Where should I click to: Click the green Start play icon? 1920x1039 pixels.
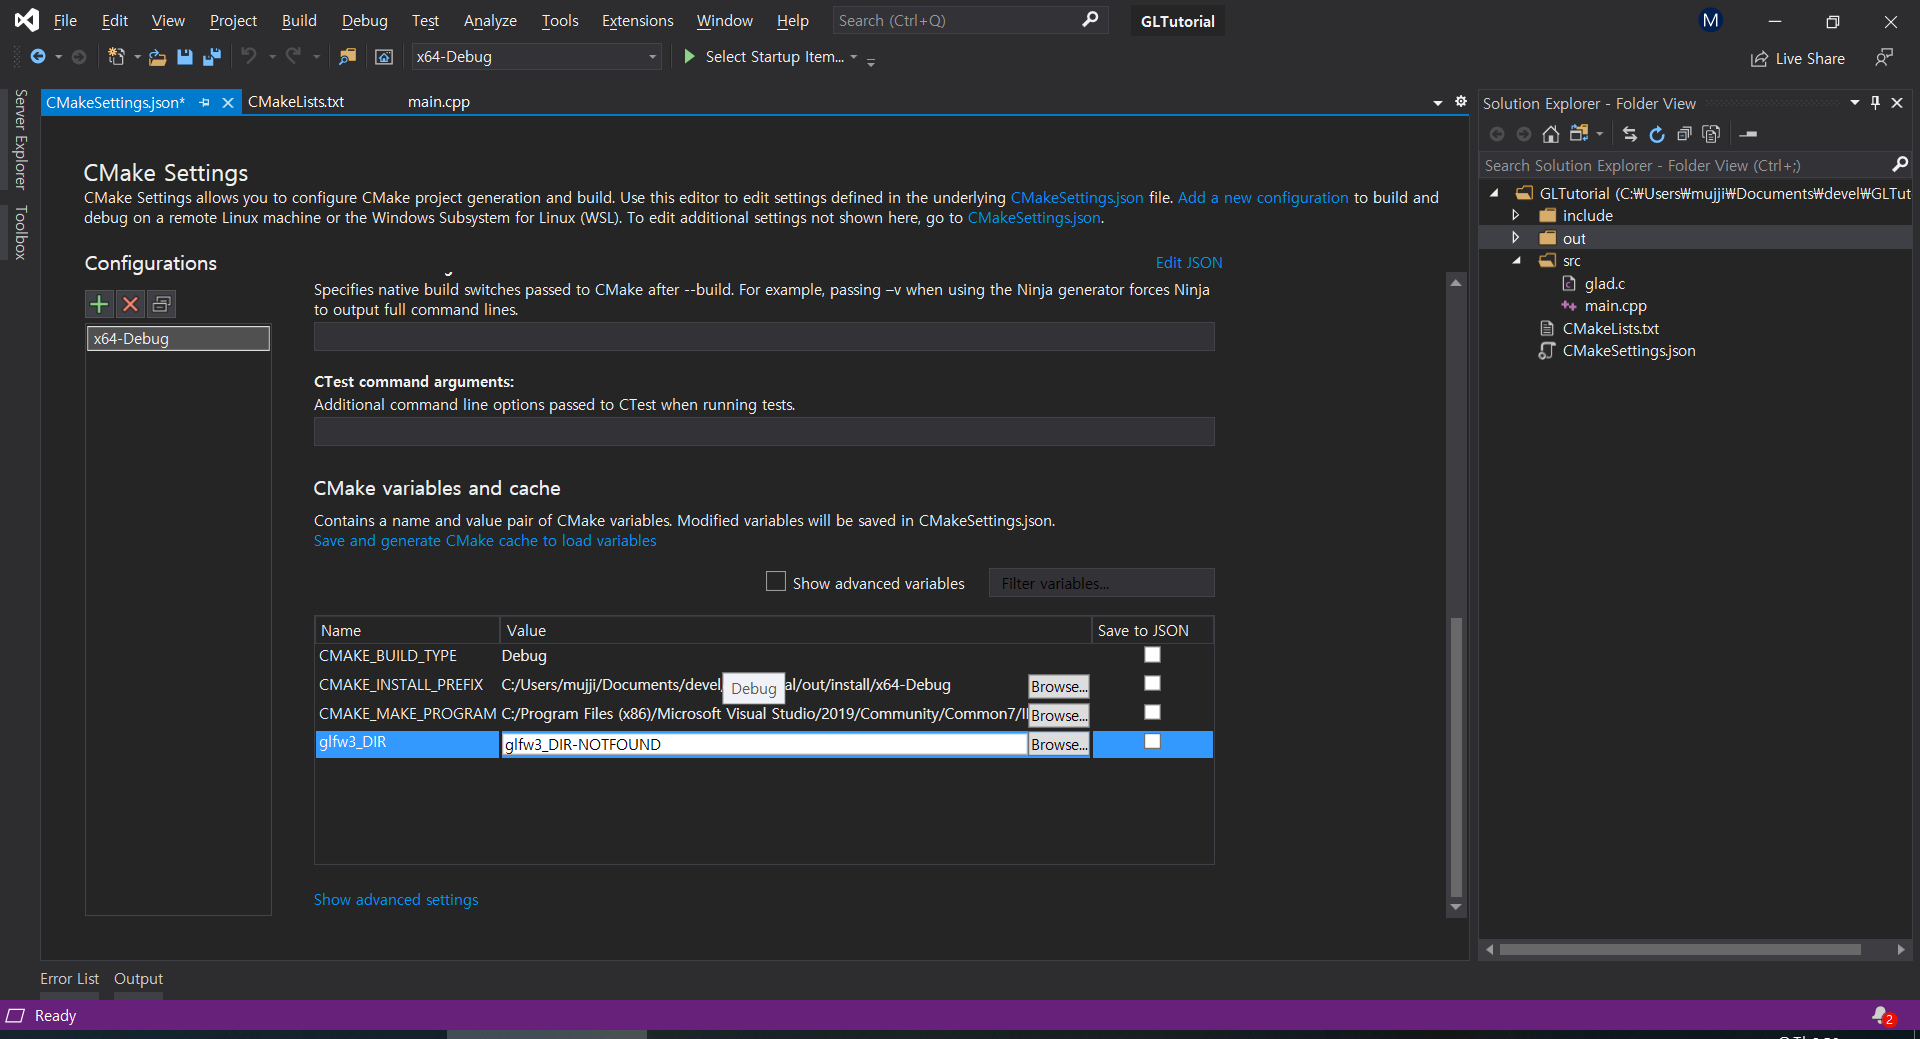point(689,57)
